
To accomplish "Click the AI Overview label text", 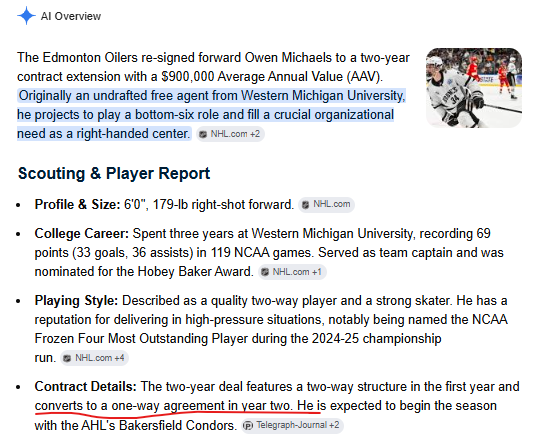I will (x=71, y=16).
